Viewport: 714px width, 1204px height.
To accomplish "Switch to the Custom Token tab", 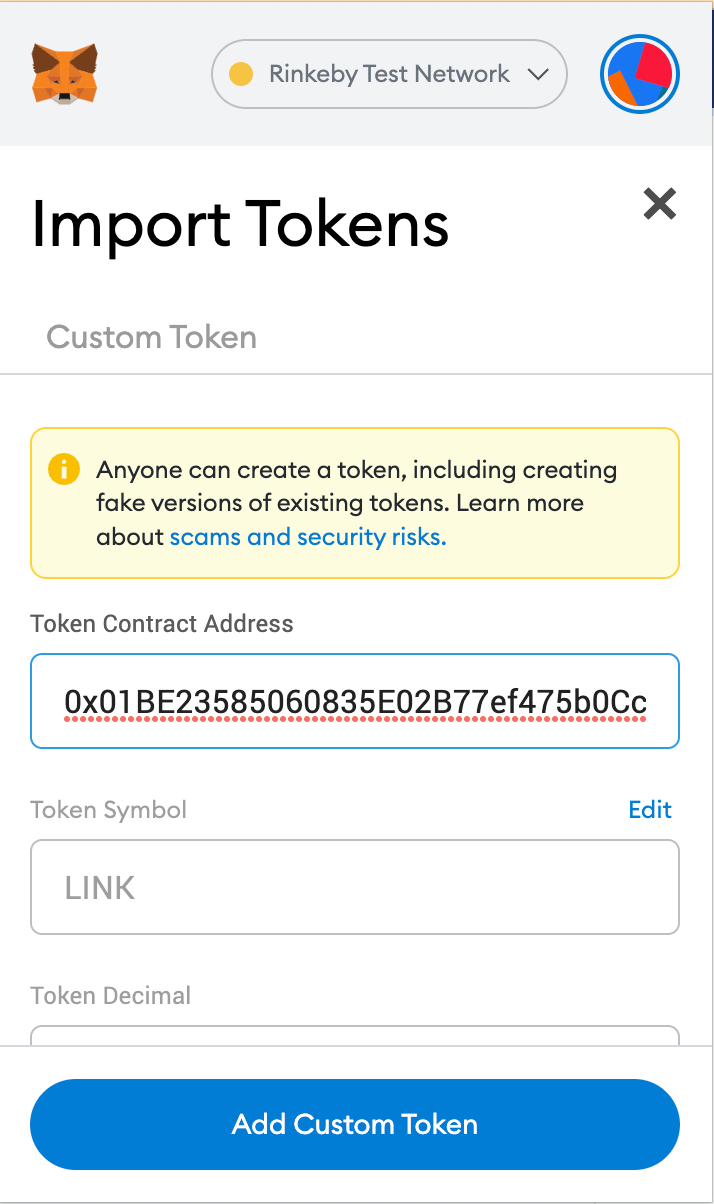I will 152,337.
